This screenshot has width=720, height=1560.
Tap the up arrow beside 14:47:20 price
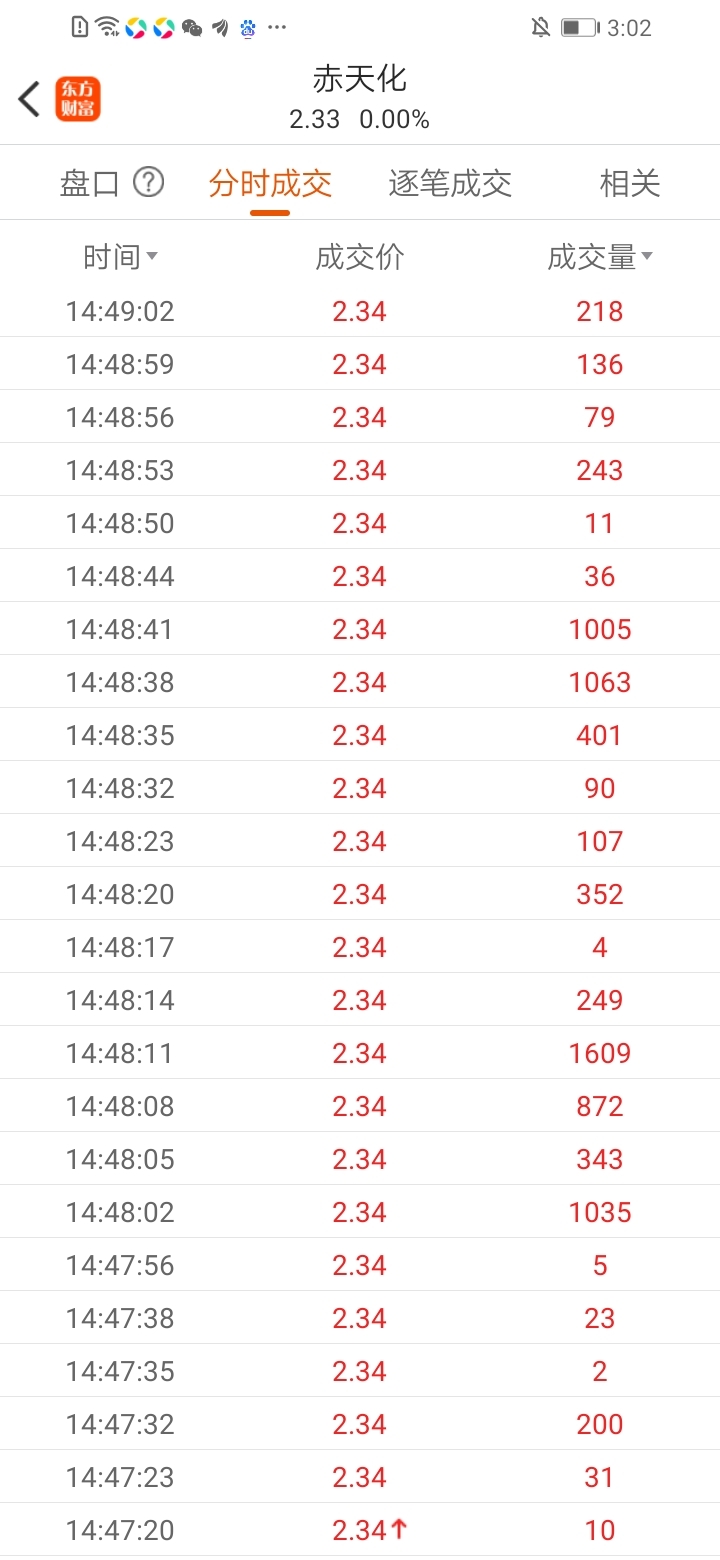pyautogui.click(x=400, y=1528)
